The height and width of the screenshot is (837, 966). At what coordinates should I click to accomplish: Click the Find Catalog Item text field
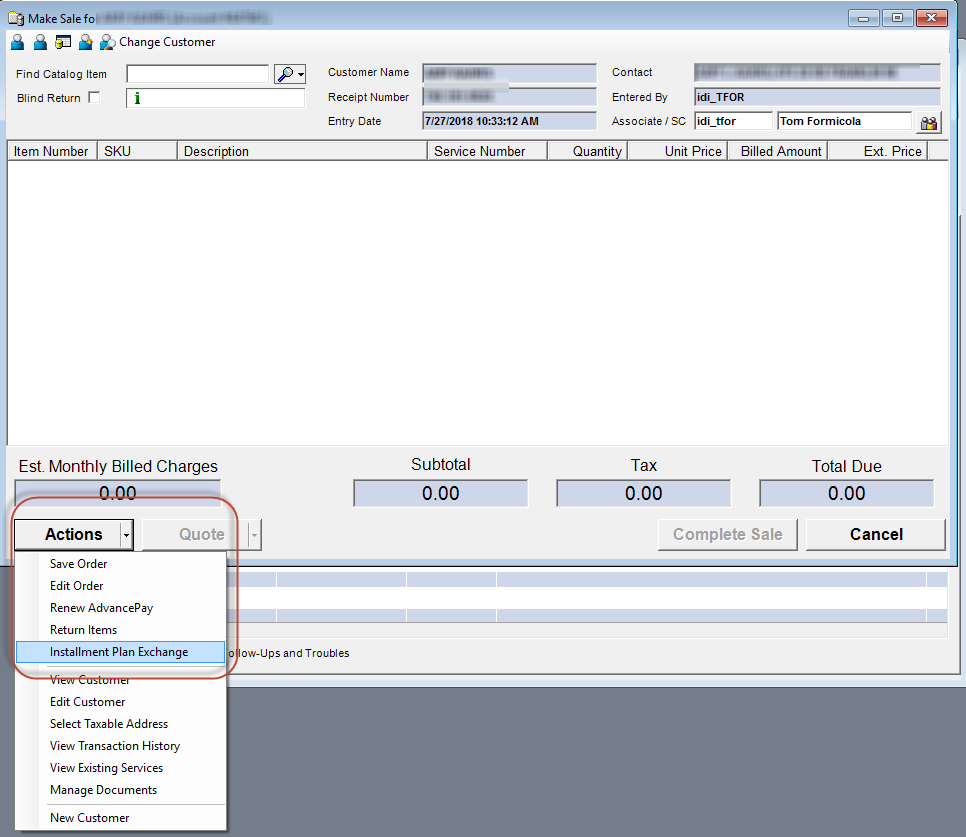pos(197,74)
